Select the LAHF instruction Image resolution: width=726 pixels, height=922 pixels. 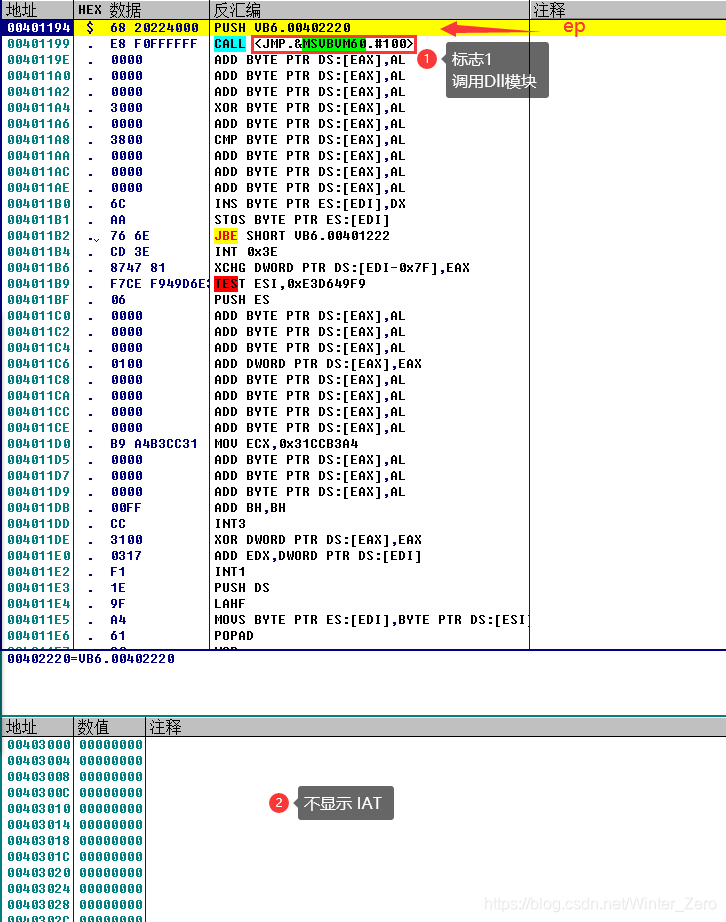230,603
